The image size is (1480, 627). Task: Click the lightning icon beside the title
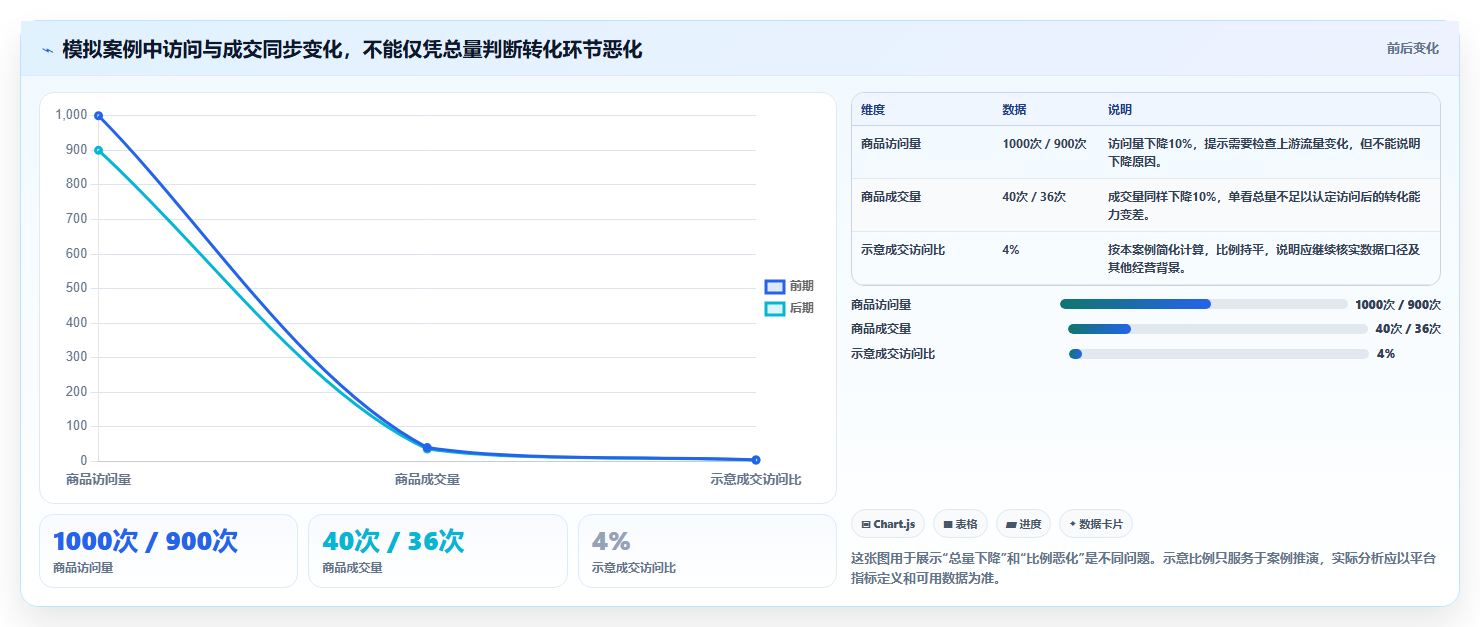tap(47, 50)
